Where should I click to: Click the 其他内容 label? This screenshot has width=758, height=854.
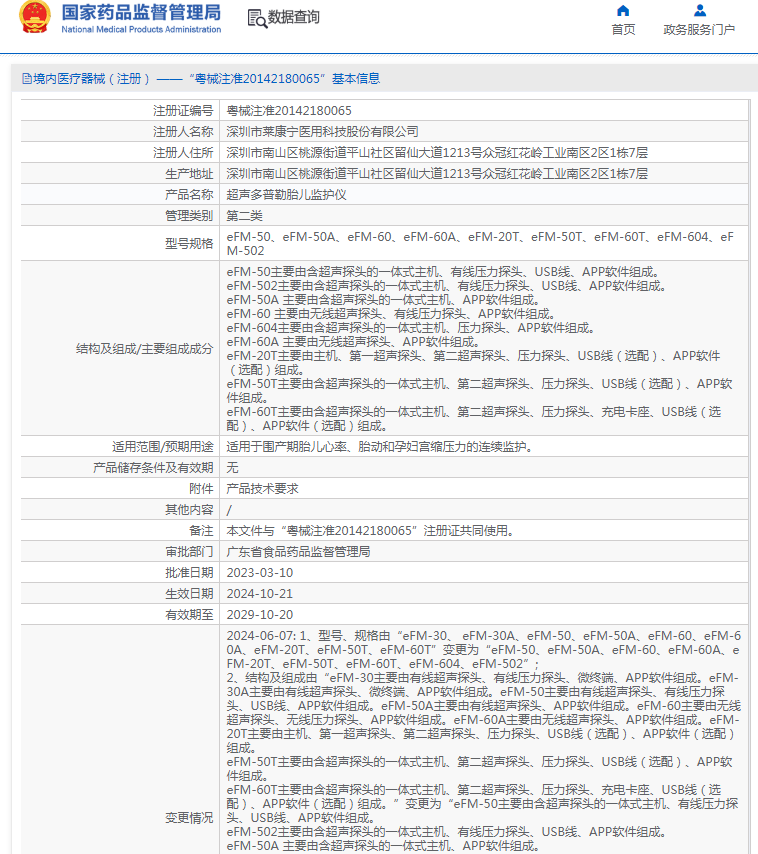pyautogui.click(x=189, y=510)
